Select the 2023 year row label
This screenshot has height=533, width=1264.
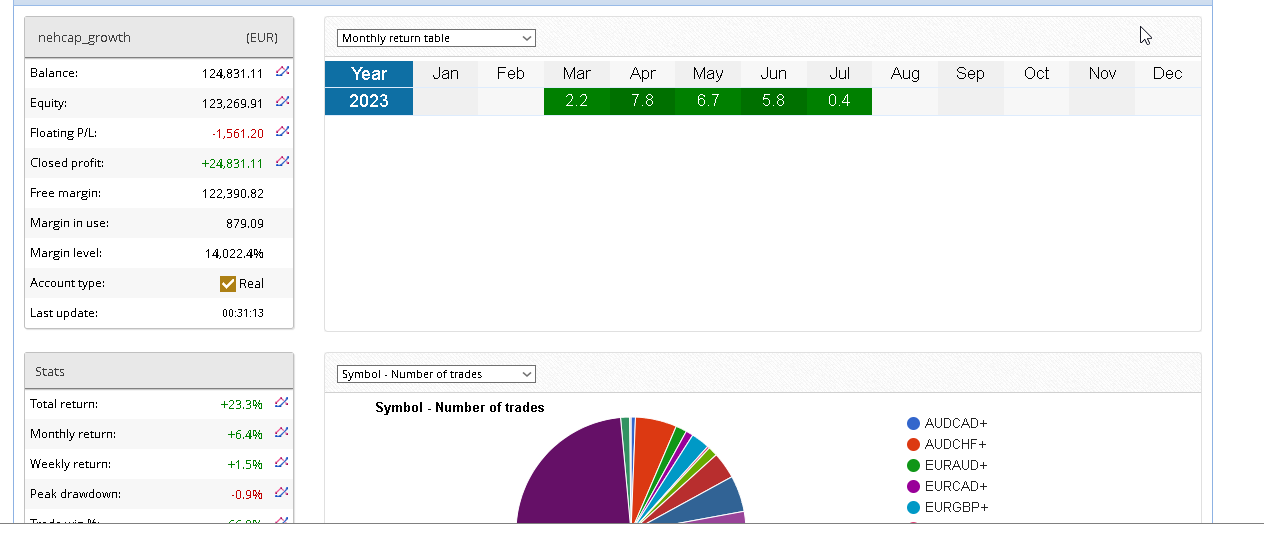pyautogui.click(x=369, y=101)
